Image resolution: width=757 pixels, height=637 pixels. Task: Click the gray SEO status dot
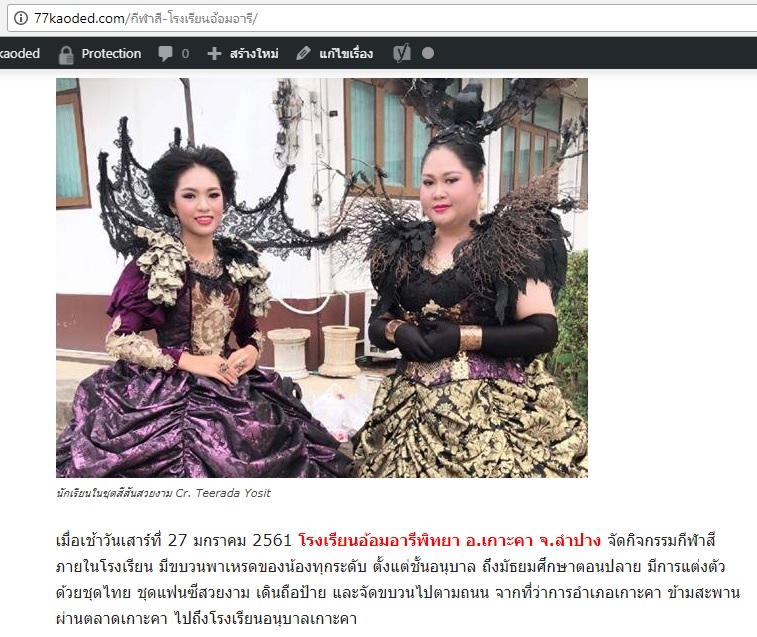point(428,53)
